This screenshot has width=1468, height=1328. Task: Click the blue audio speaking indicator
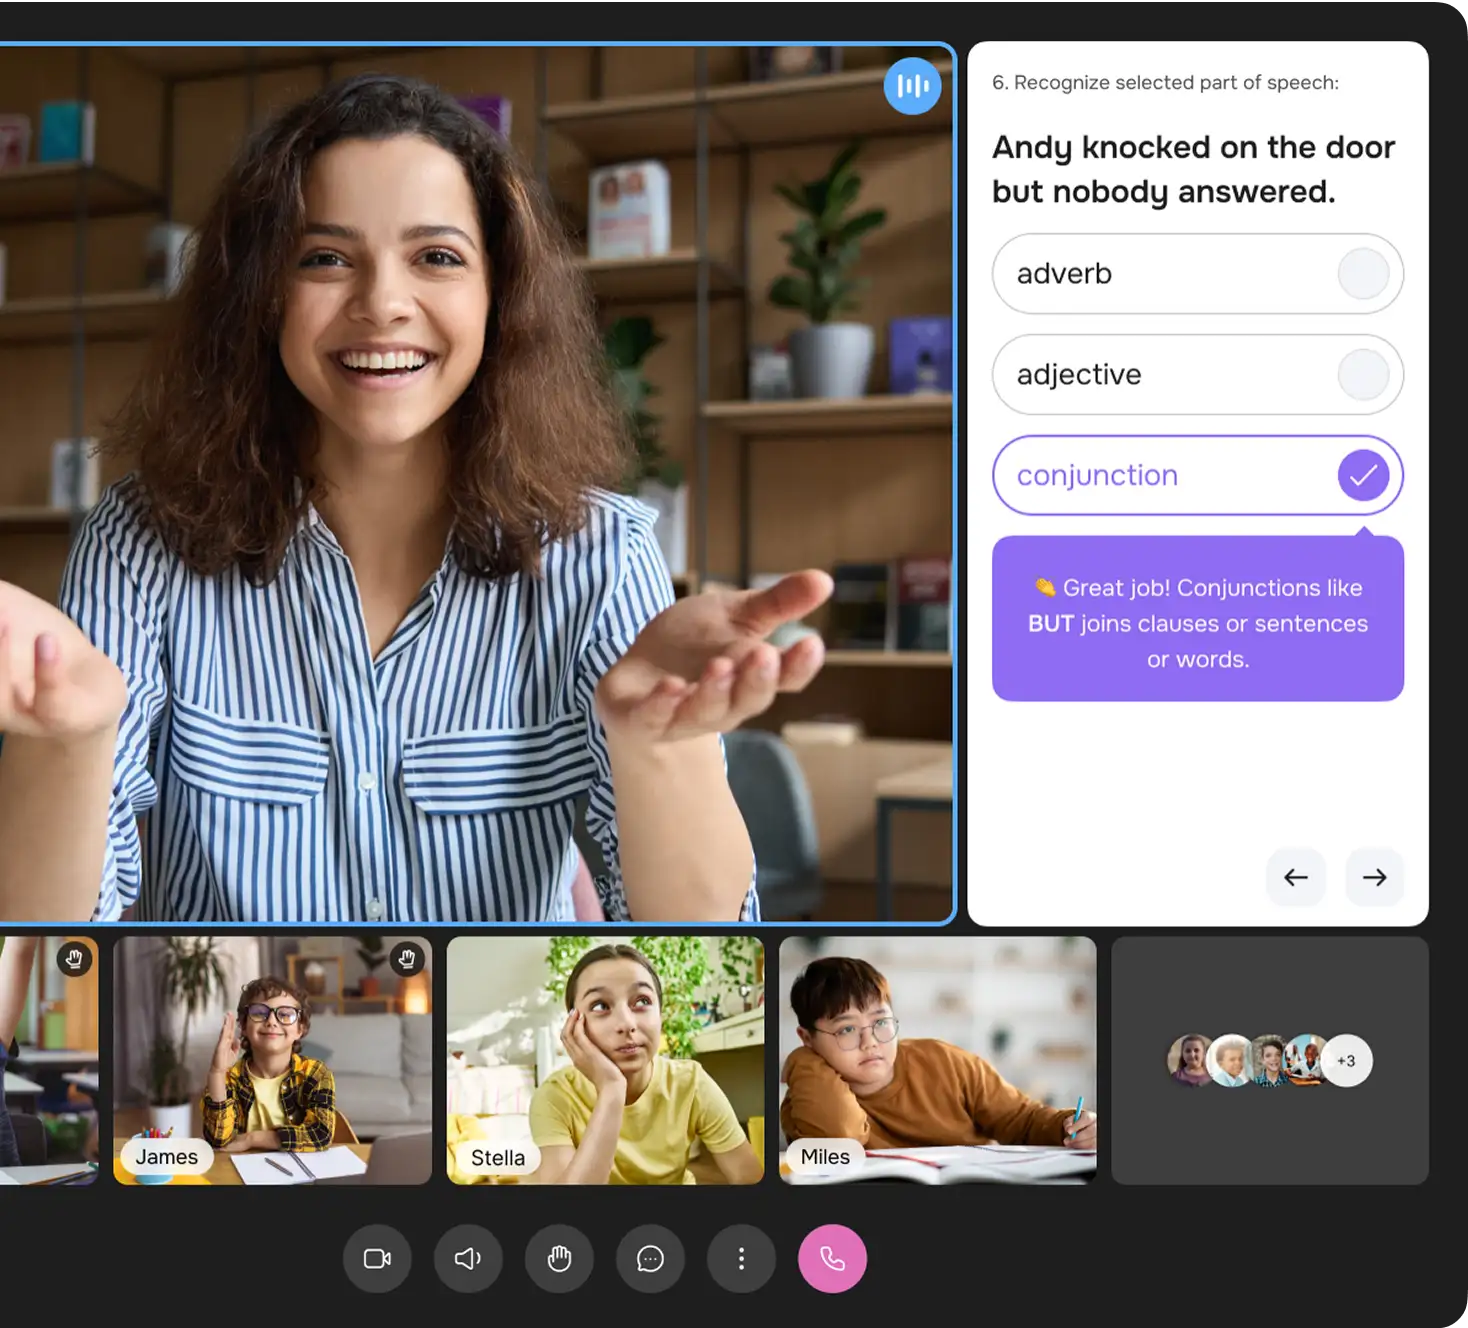tap(912, 86)
